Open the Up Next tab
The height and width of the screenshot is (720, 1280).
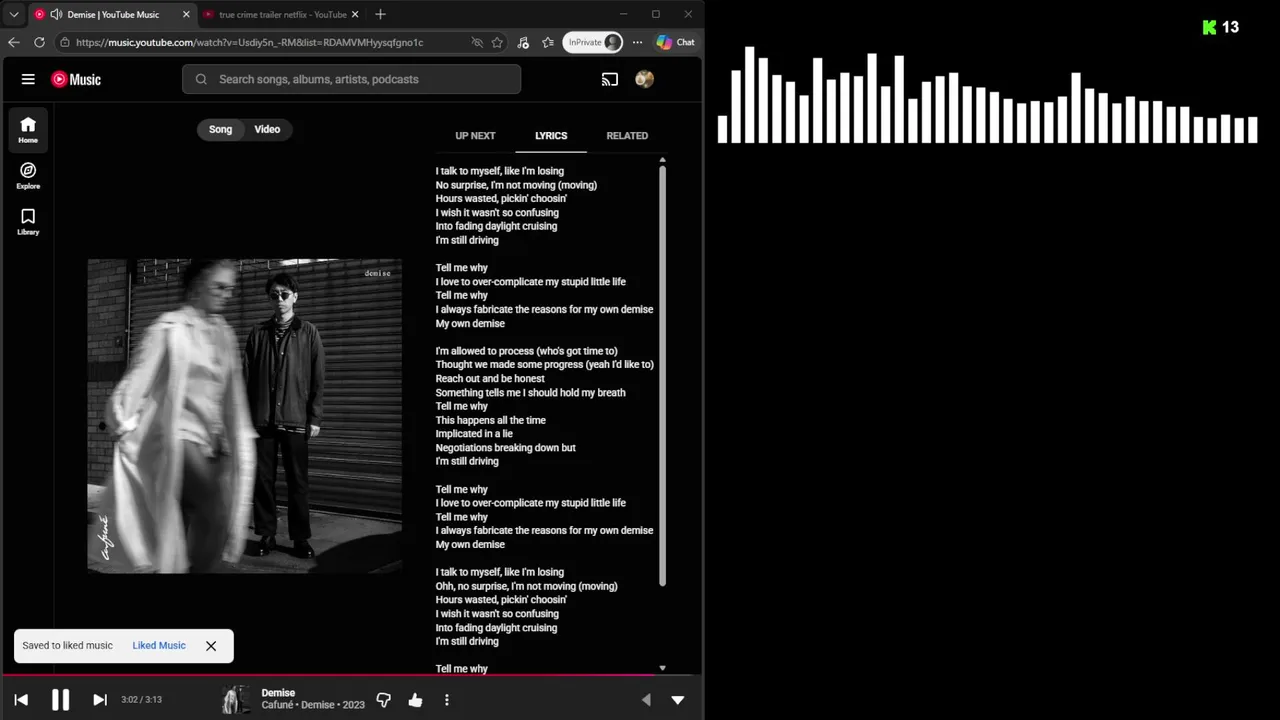coord(475,136)
